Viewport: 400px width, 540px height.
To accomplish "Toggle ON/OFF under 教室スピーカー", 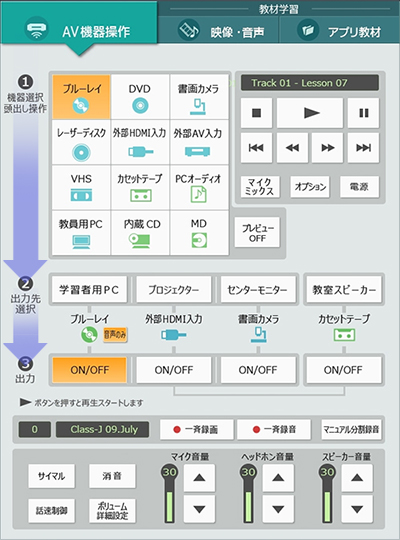I will [x=343, y=370].
